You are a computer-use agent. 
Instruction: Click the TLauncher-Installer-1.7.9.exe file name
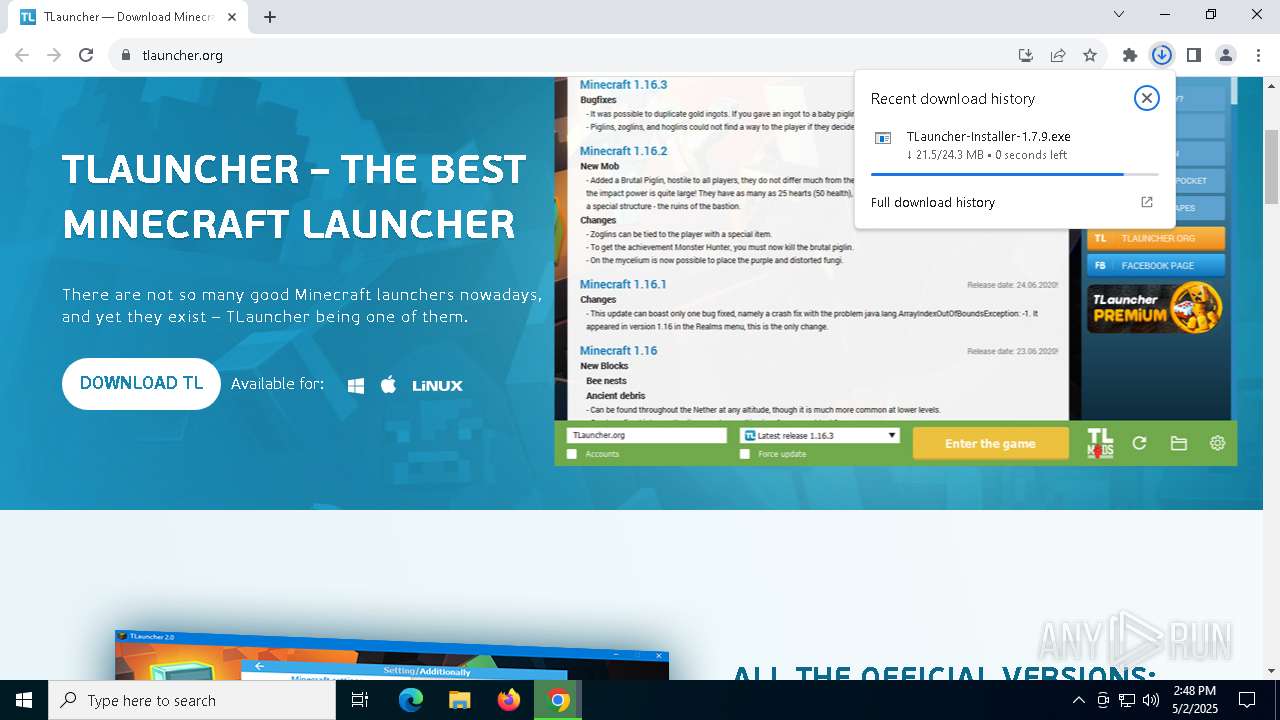coord(988,137)
